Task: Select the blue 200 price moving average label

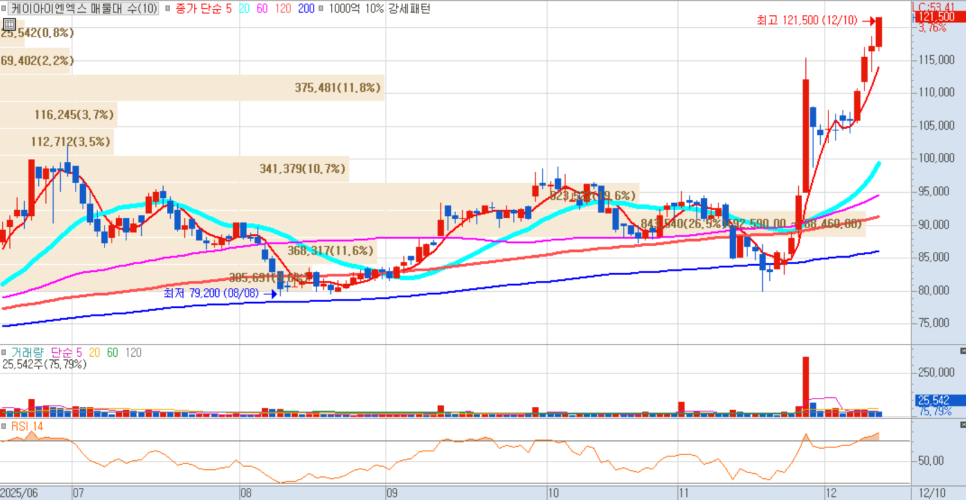Action: [x=306, y=9]
